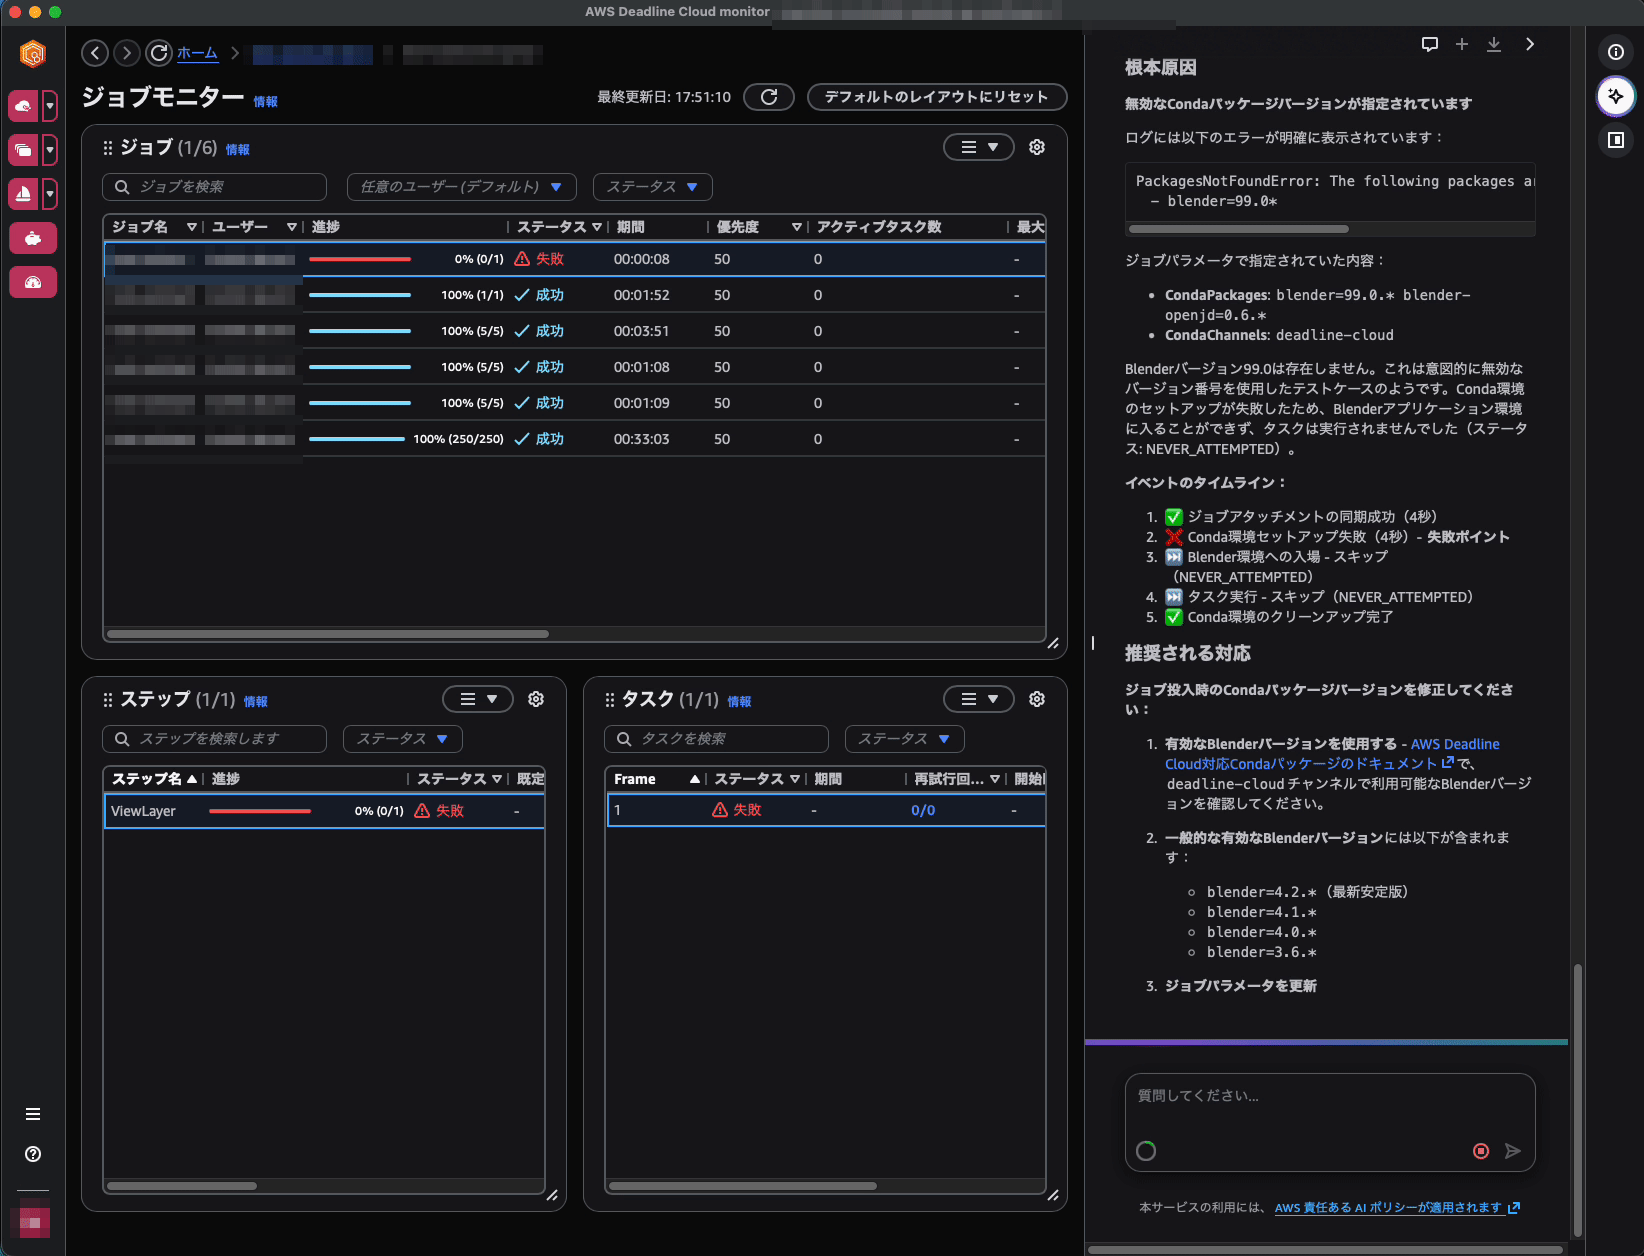This screenshot has height=1256, width=1644.
Task: Refresh the job monitor with the refresh icon
Action: pyautogui.click(x=768, y=97)
